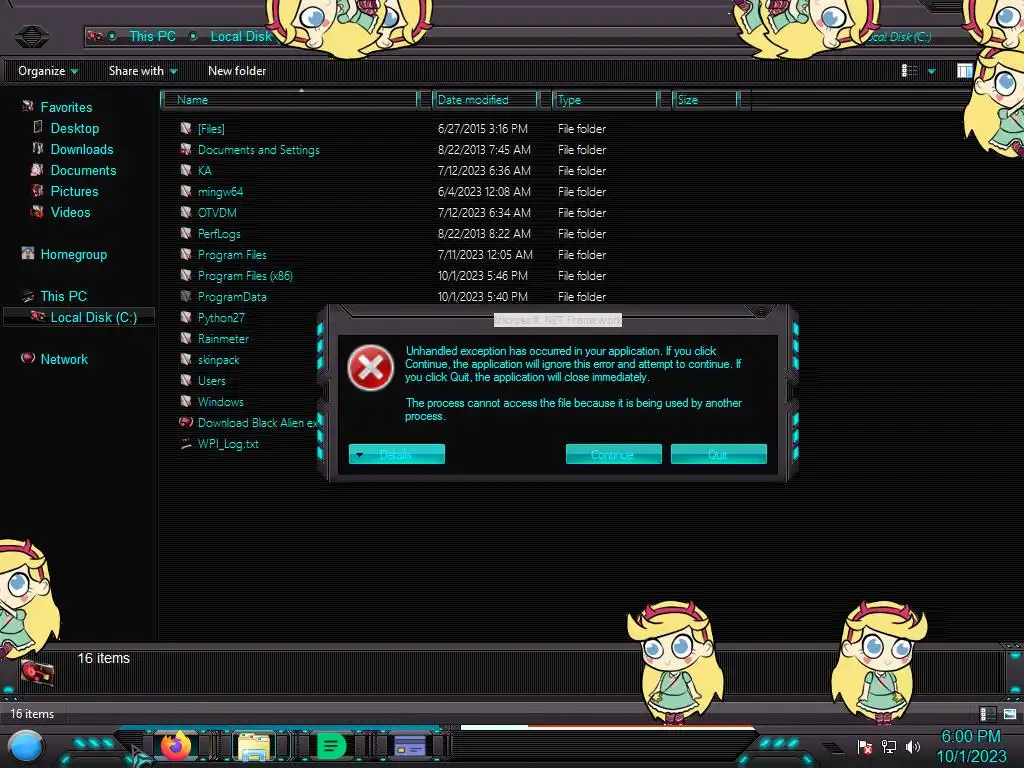Click the Action Center flag tray icon

click(x=865, y=746)
